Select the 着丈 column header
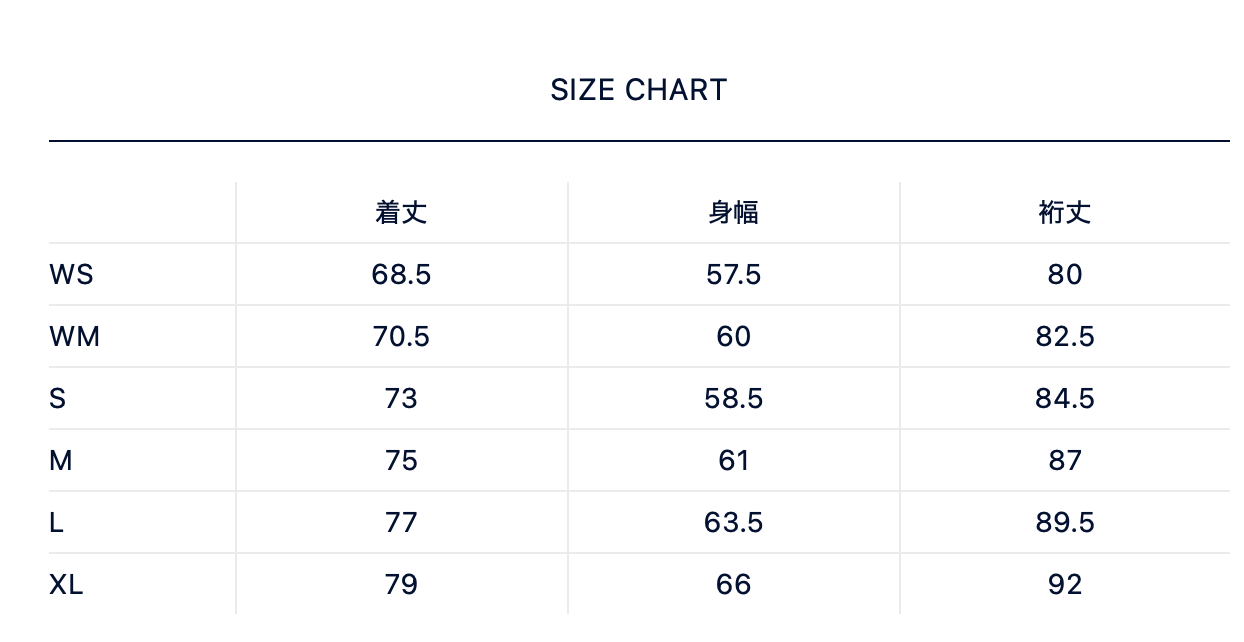The image size is (1244, 642). click(x=401, y=212)
